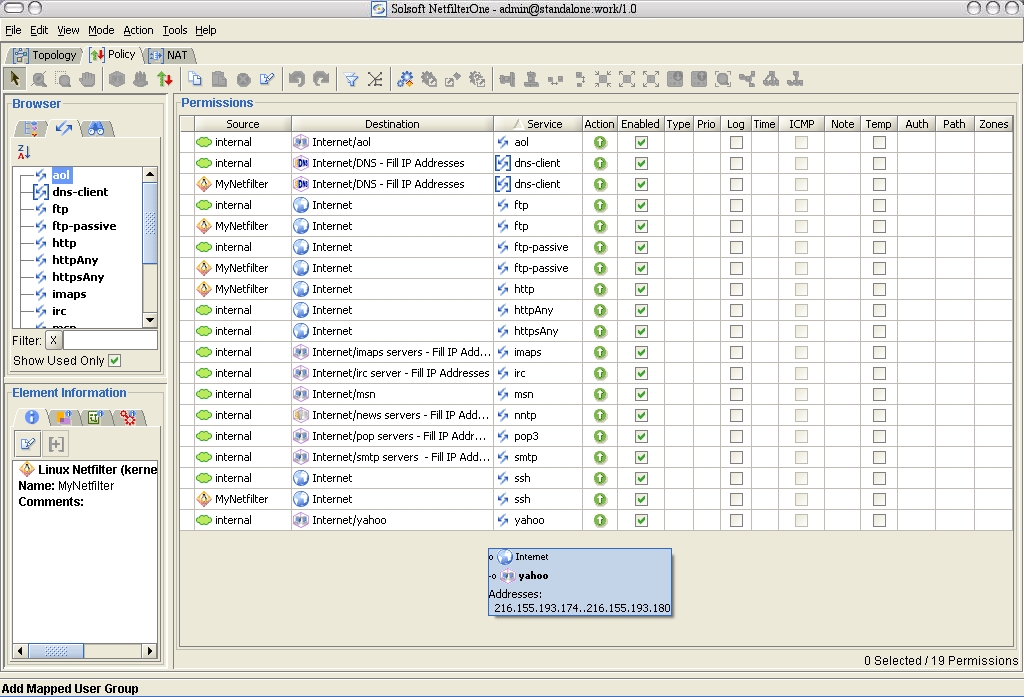Screen dimensions: 1024x697
Task: Switch to the Topology tab
Action: pos(45,55)
